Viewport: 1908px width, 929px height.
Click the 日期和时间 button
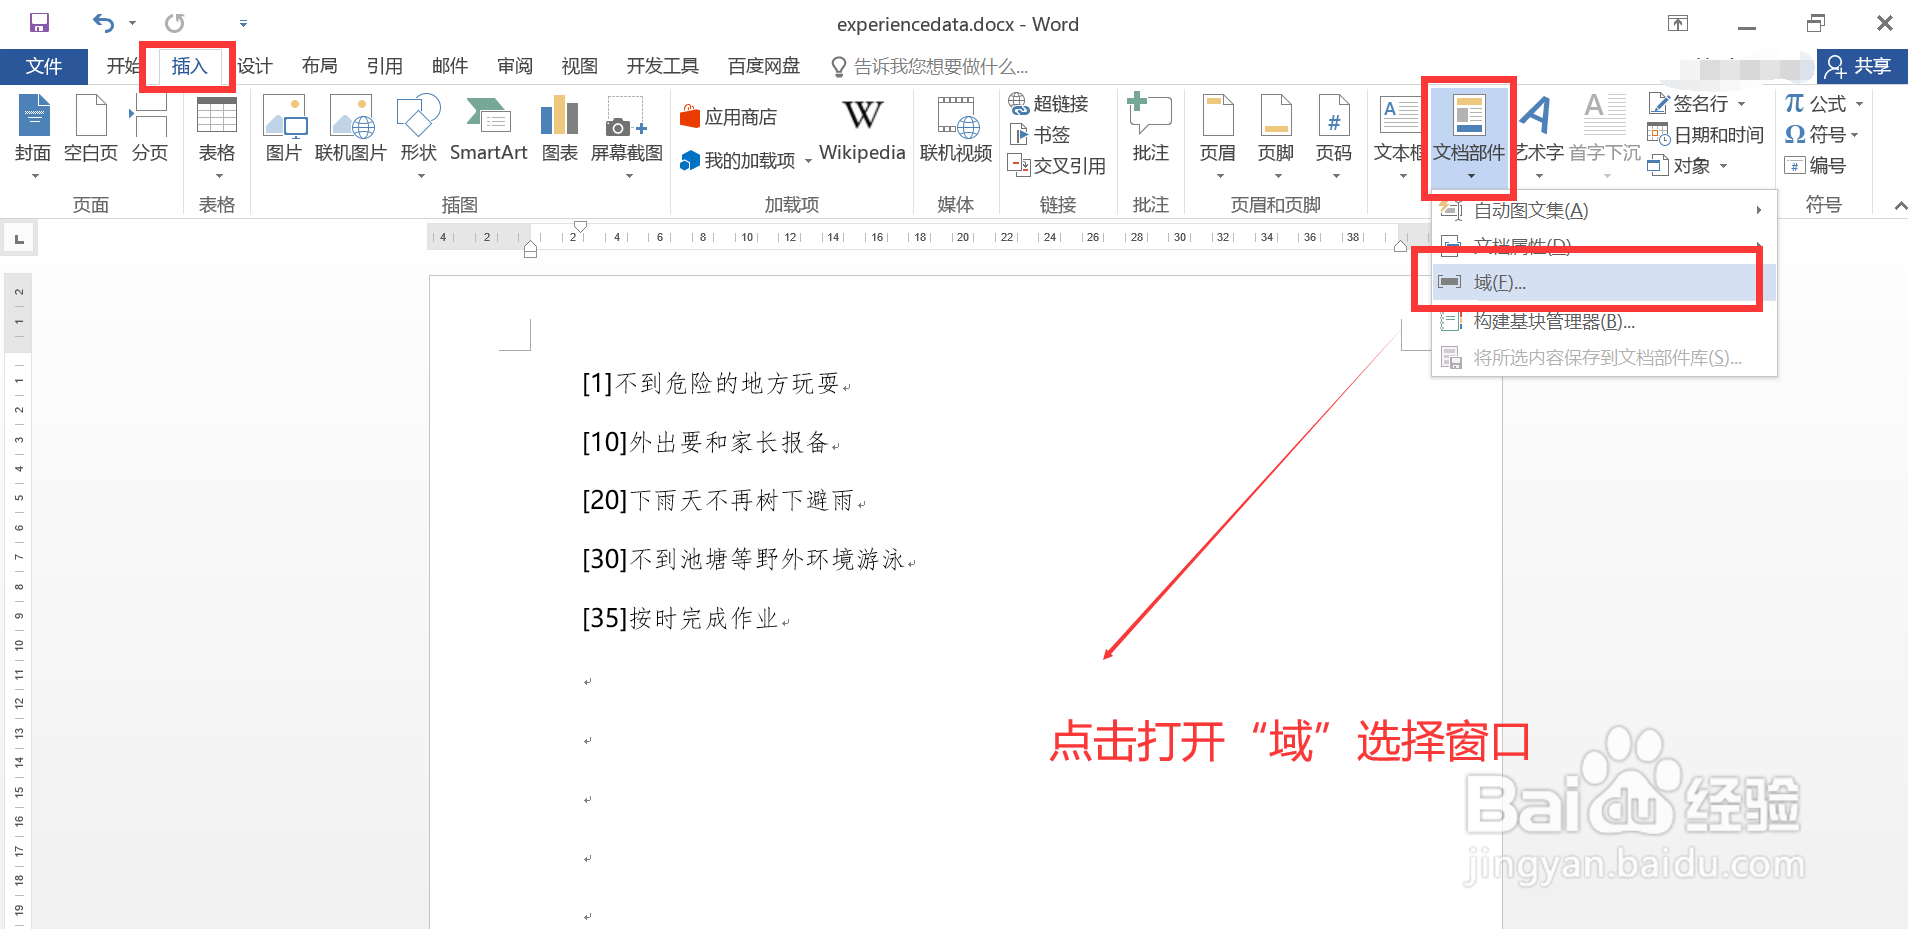pos(1706,134)
